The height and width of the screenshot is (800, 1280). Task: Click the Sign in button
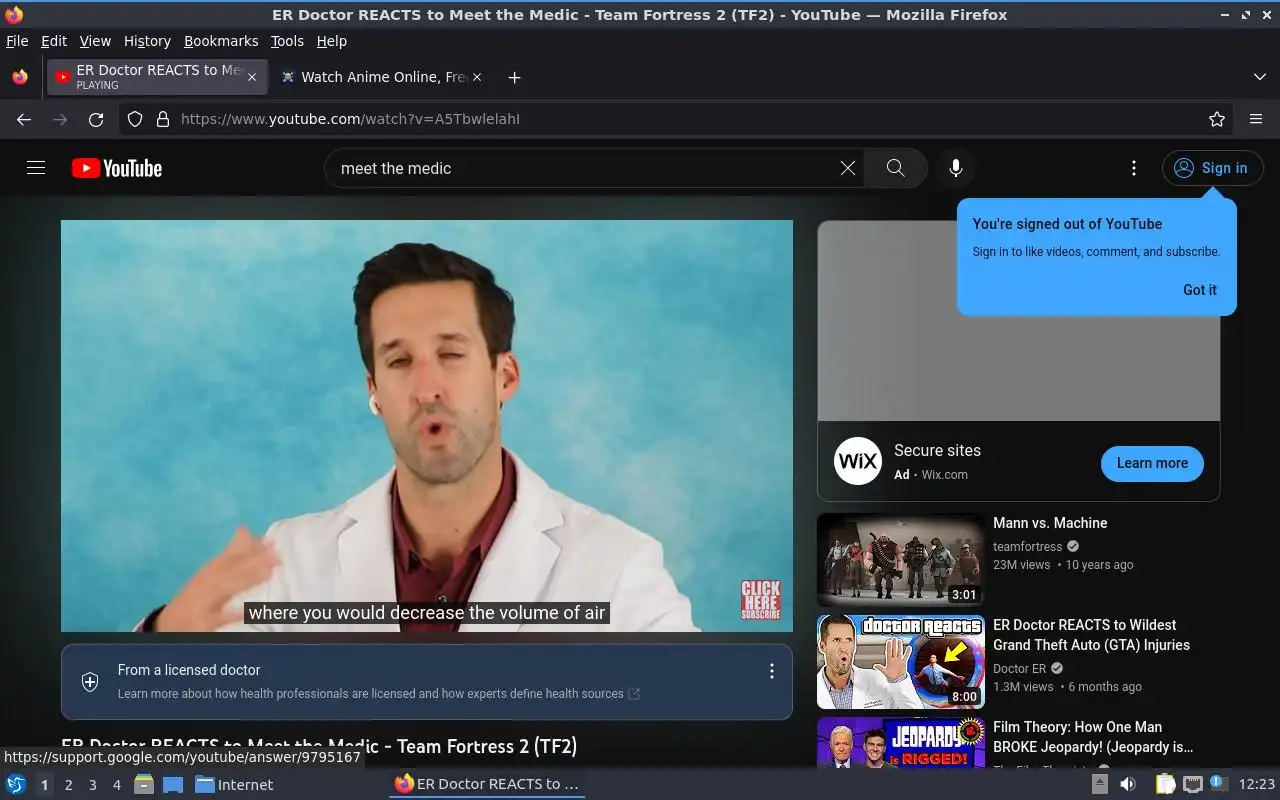pos(1212,168)
